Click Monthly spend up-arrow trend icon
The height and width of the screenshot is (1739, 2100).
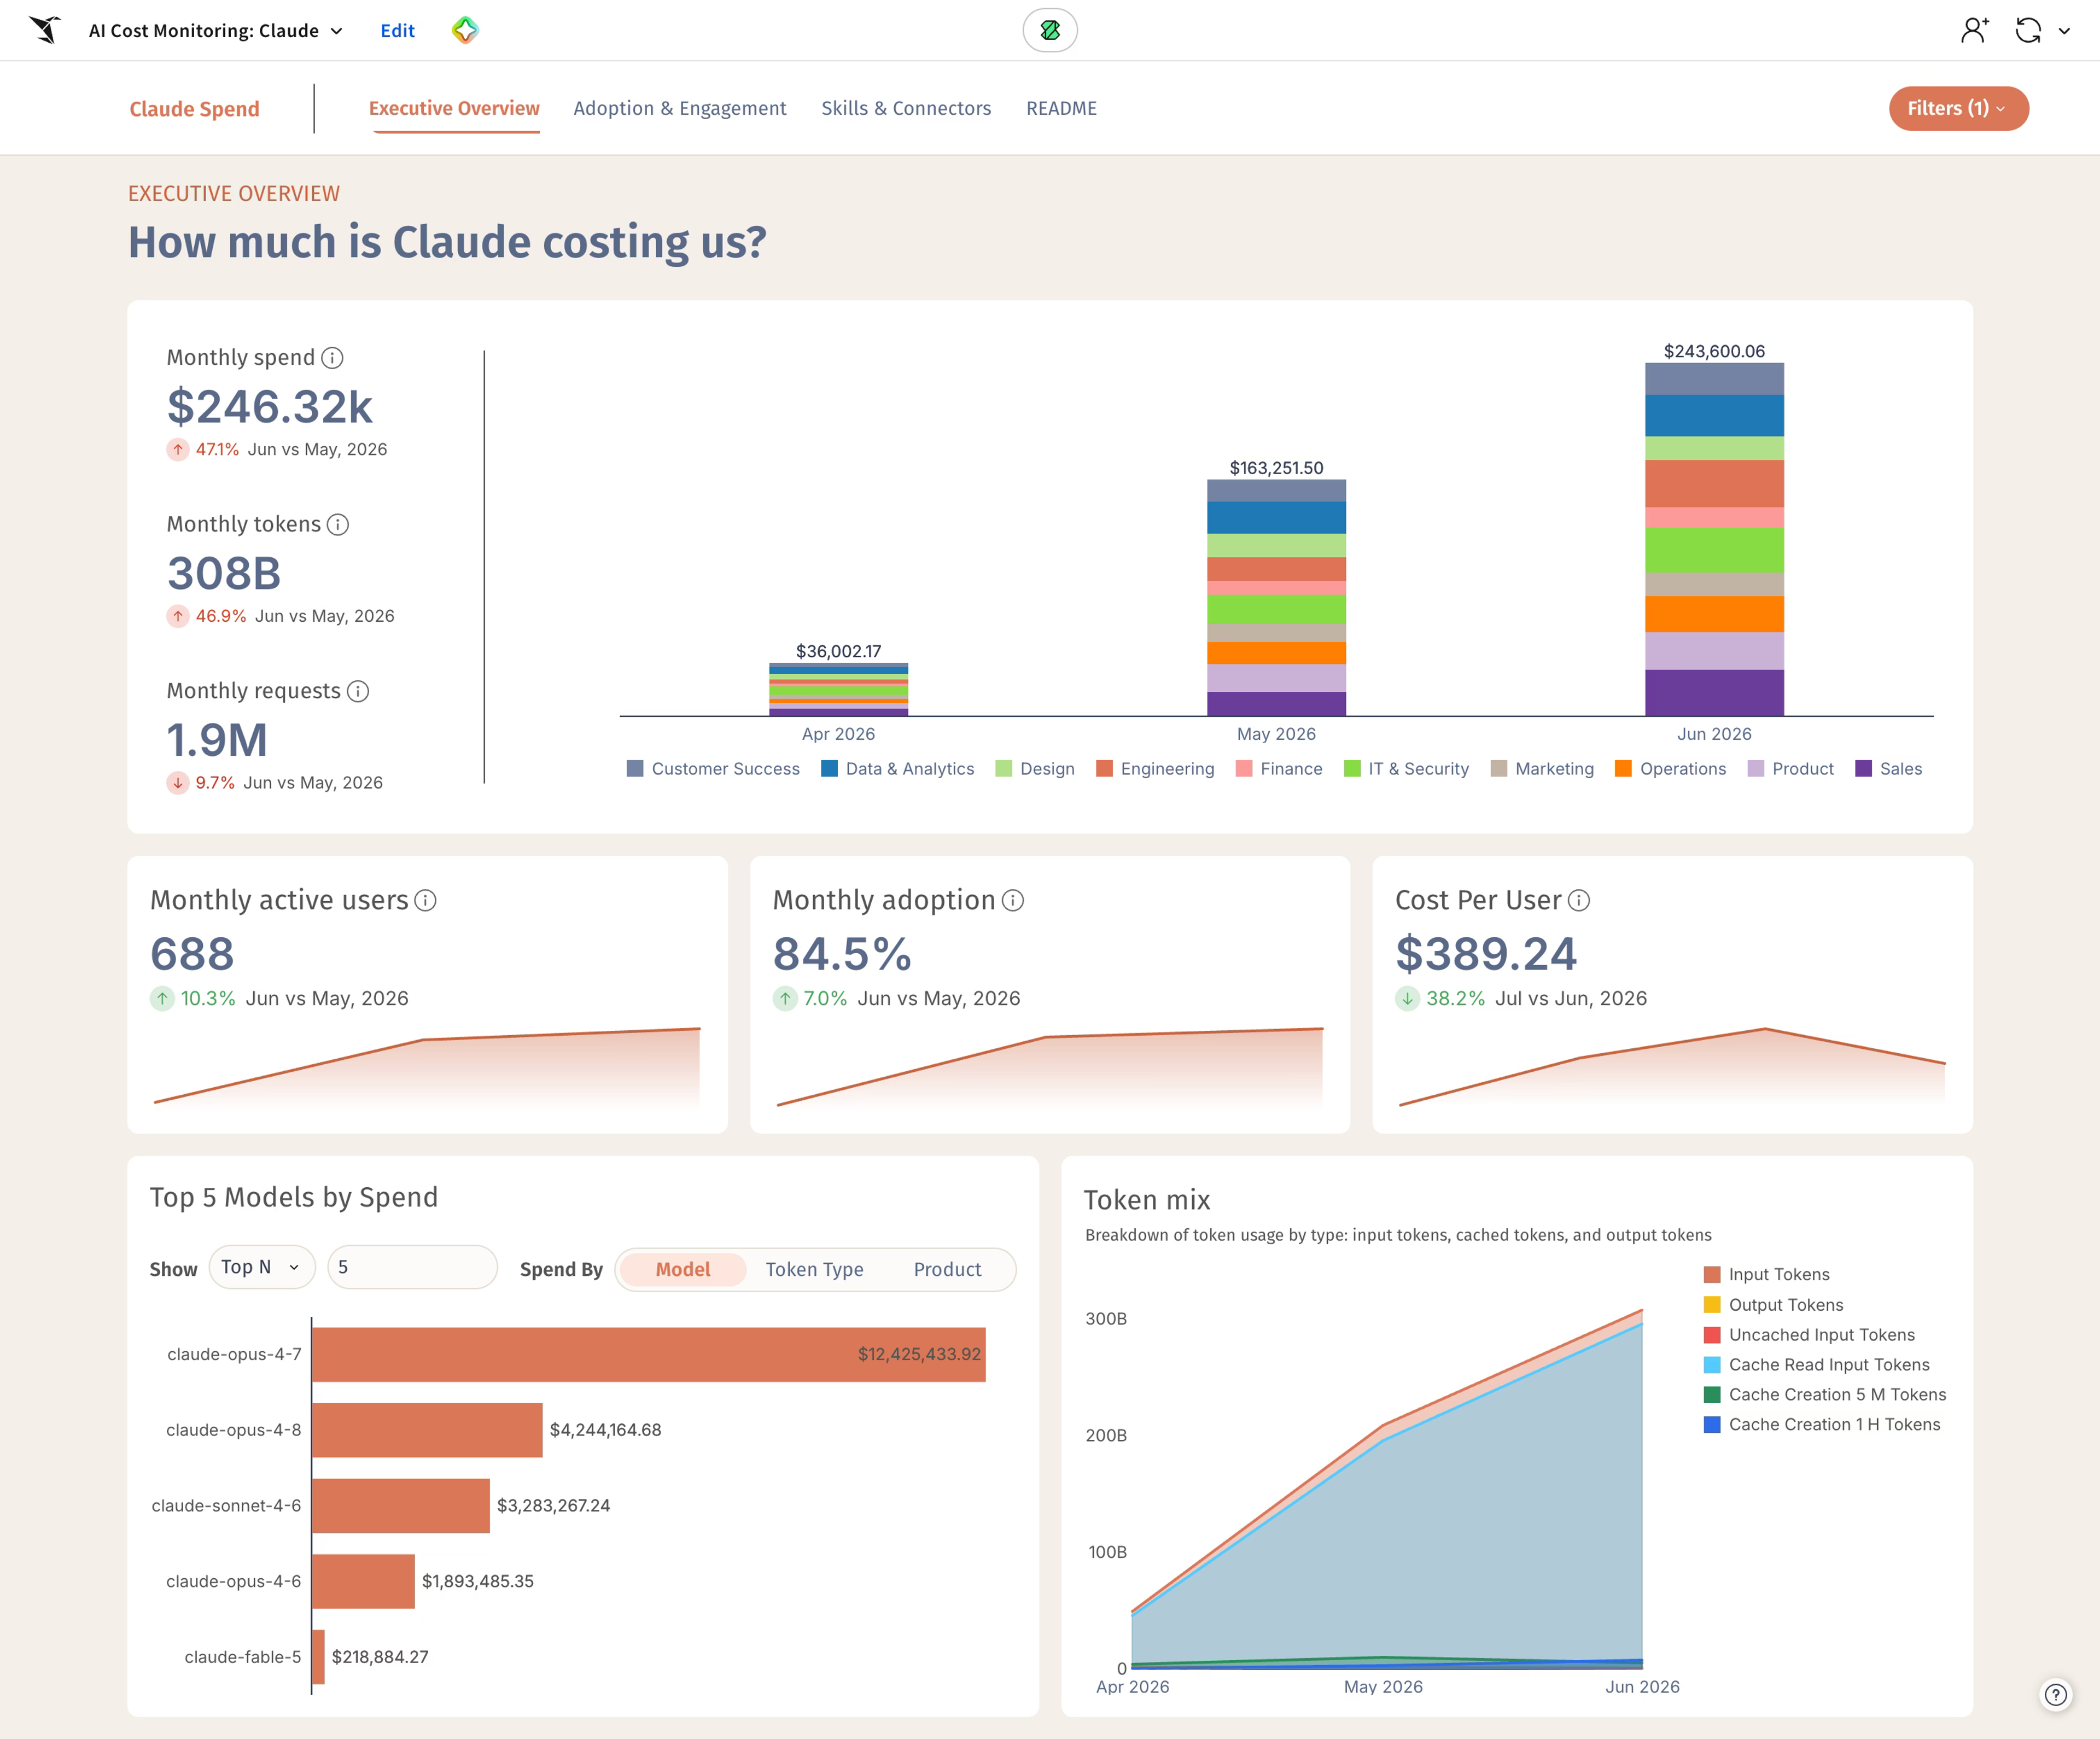click(178, 450)
